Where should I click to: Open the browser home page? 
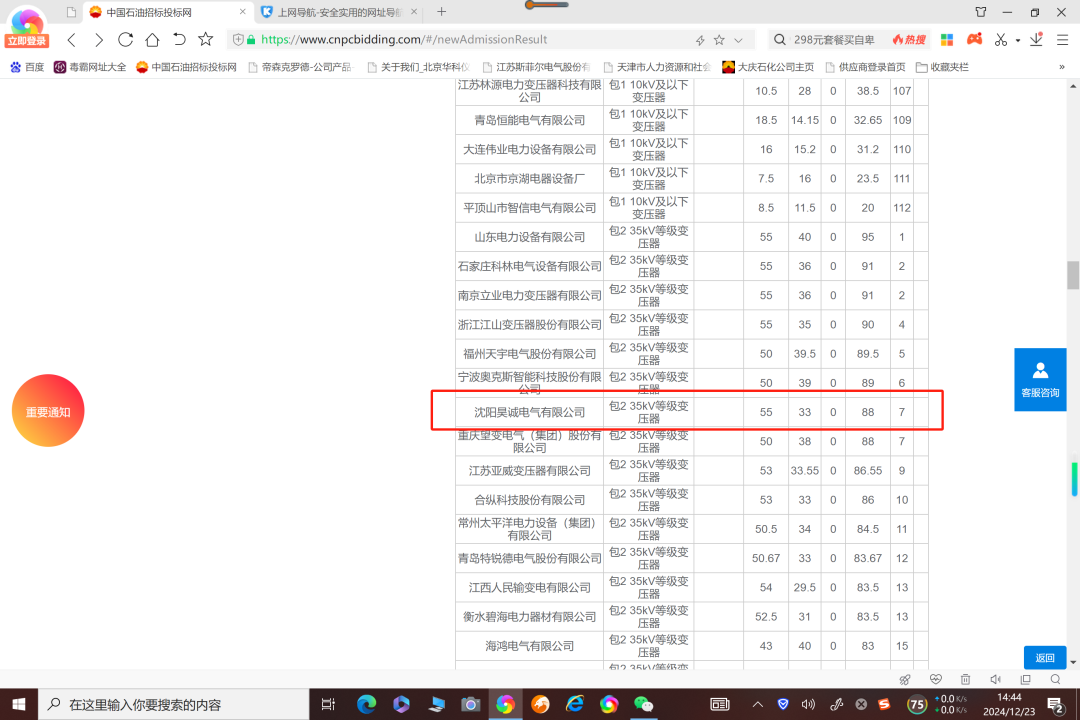pos(152,40)
